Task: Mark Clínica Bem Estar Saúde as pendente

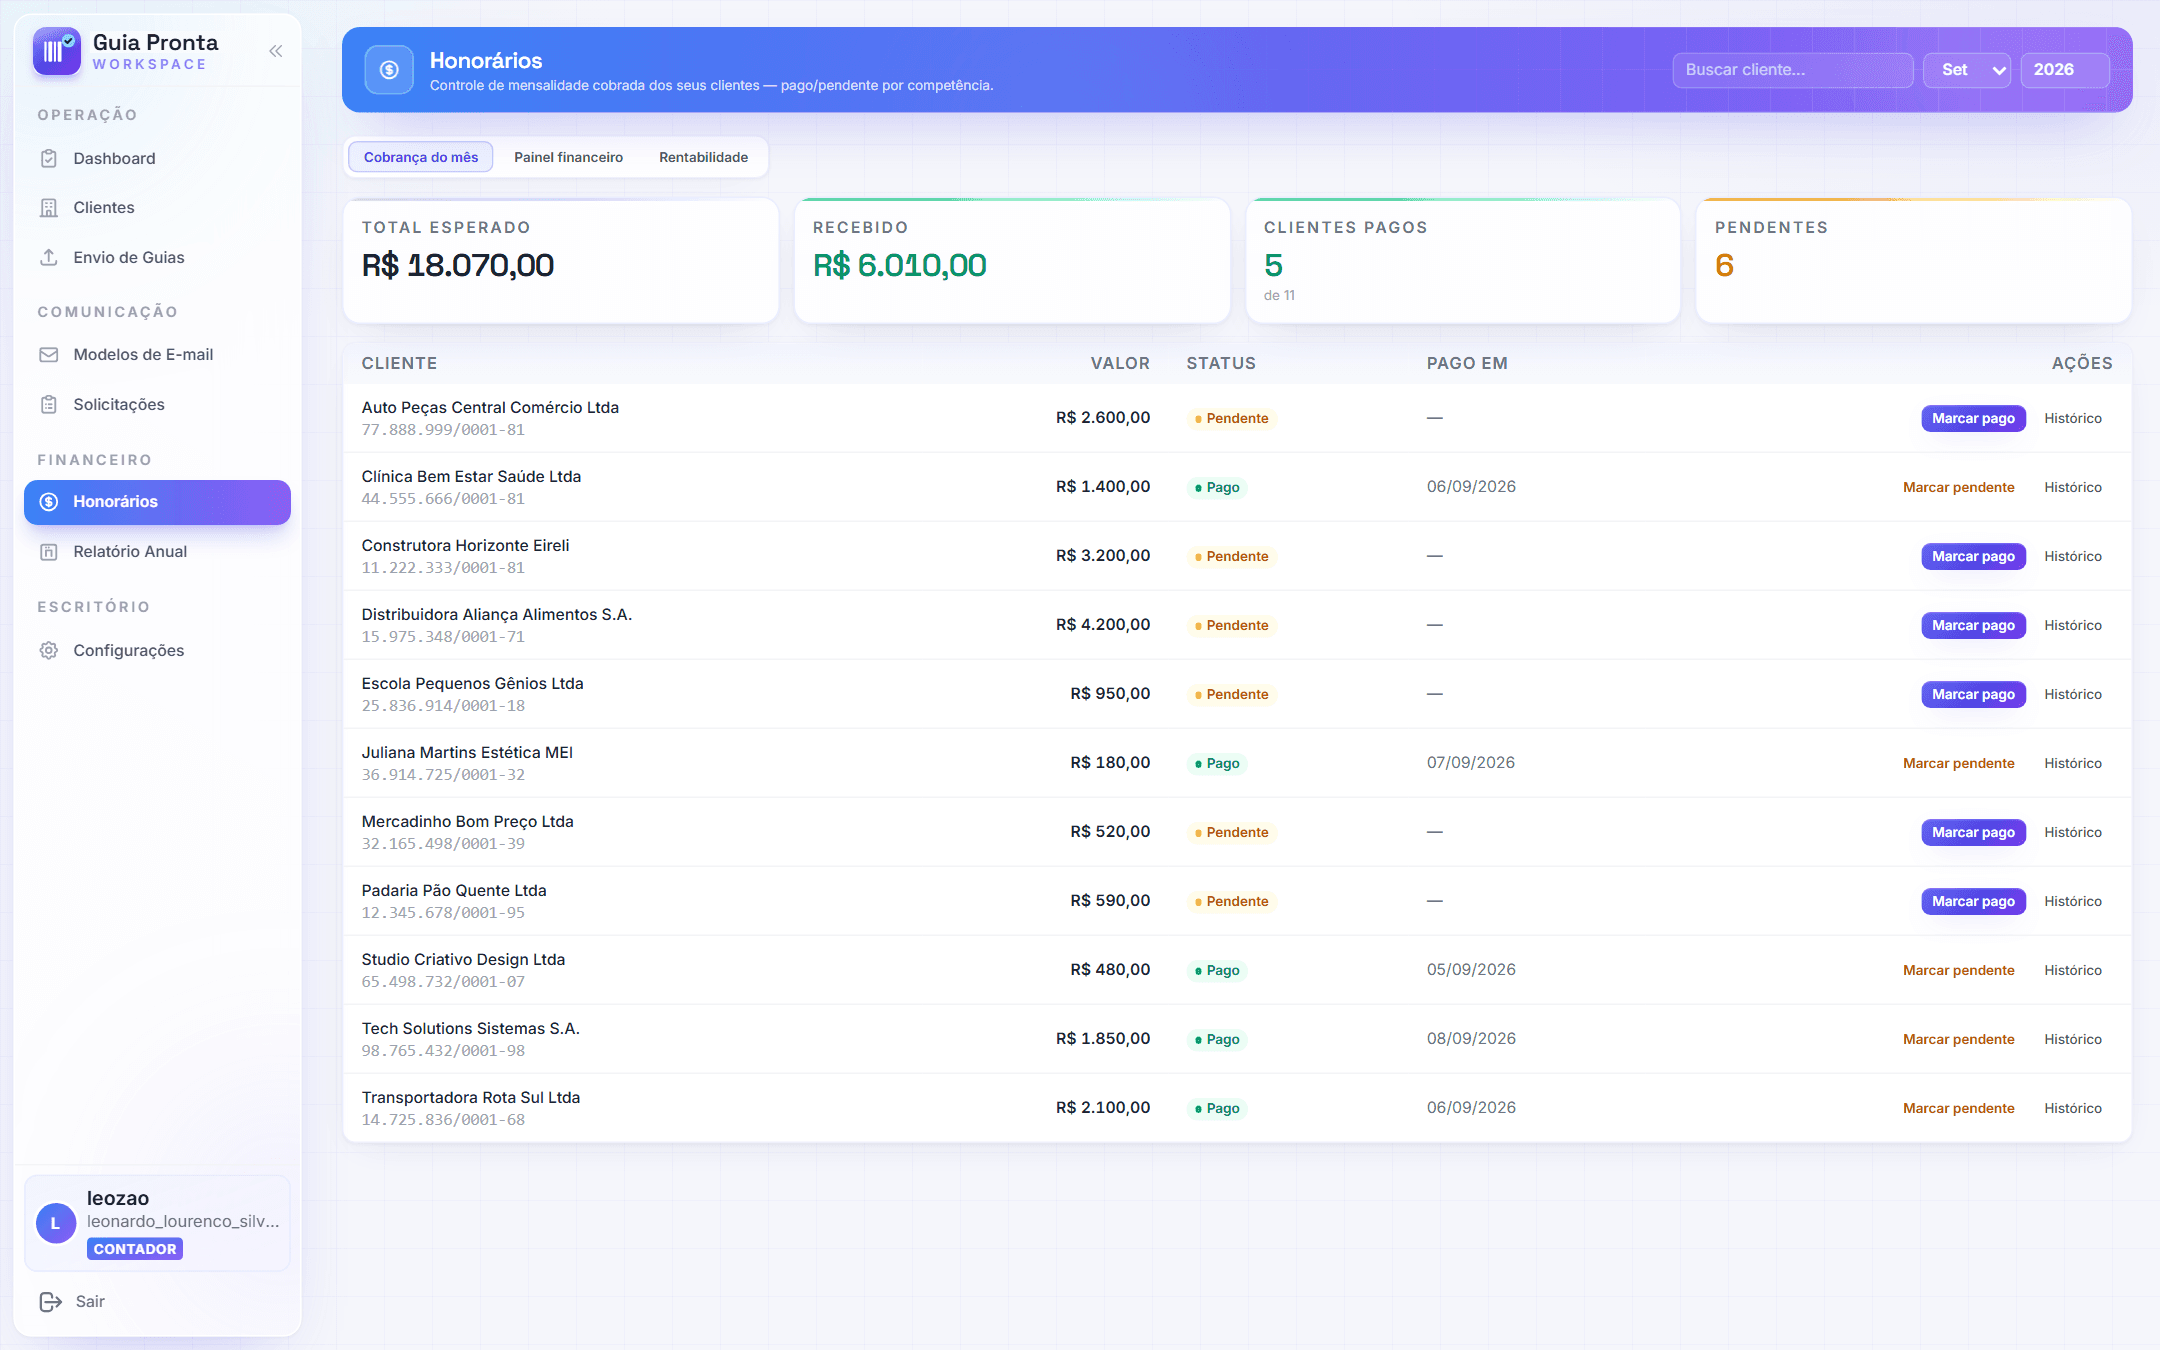Action: coord(1958,487)
